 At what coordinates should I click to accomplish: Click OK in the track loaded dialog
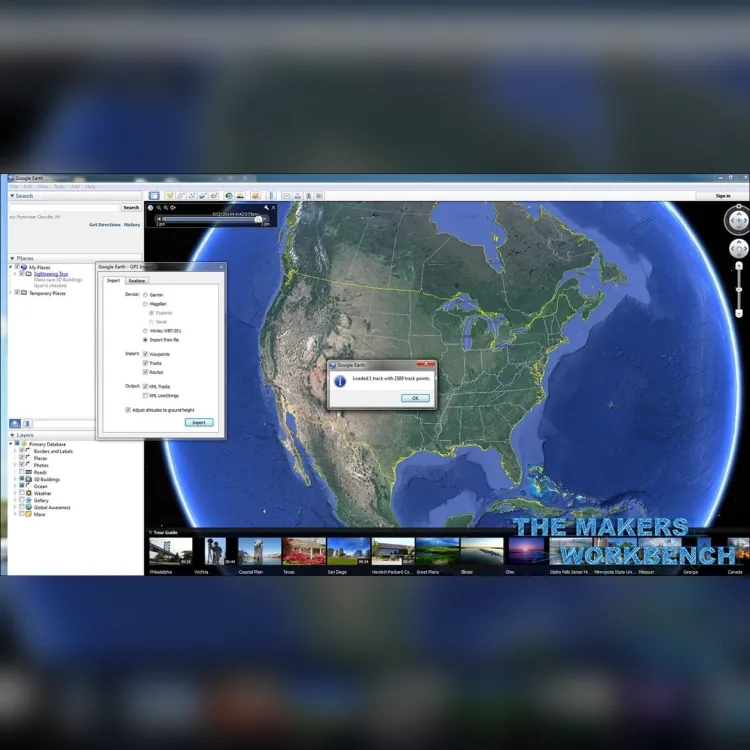pyautogui.click(x=415, y=398)
